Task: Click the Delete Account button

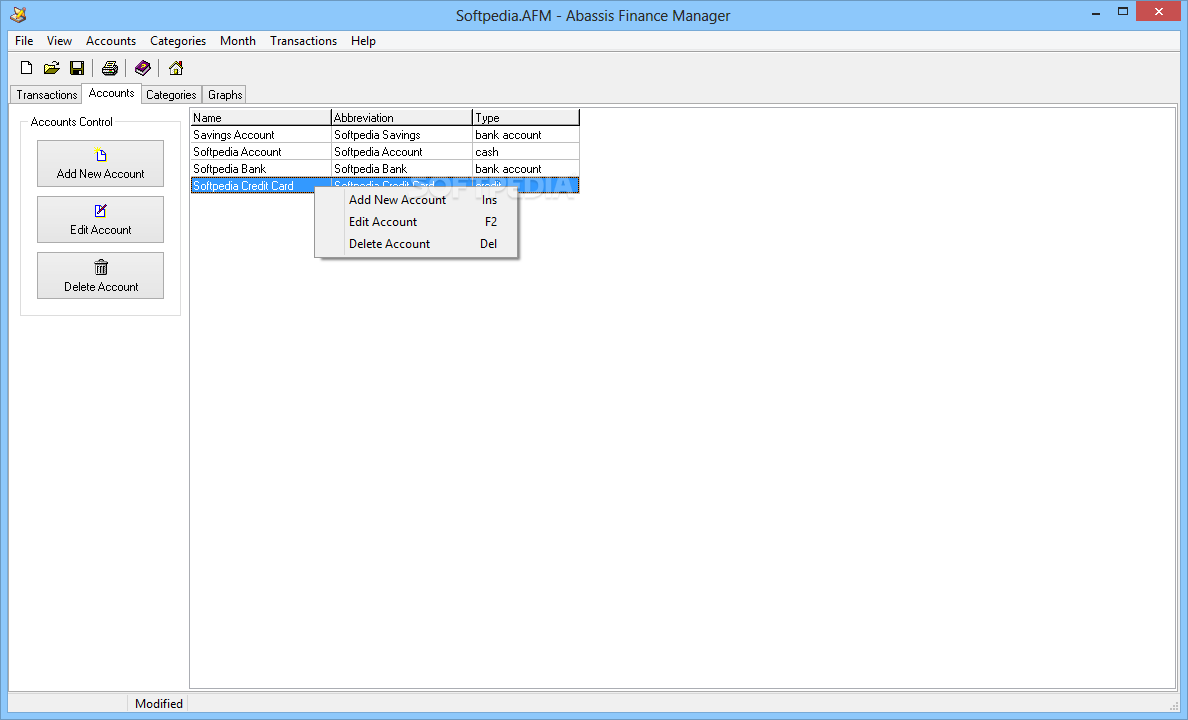Action: (x=100, y=275)
